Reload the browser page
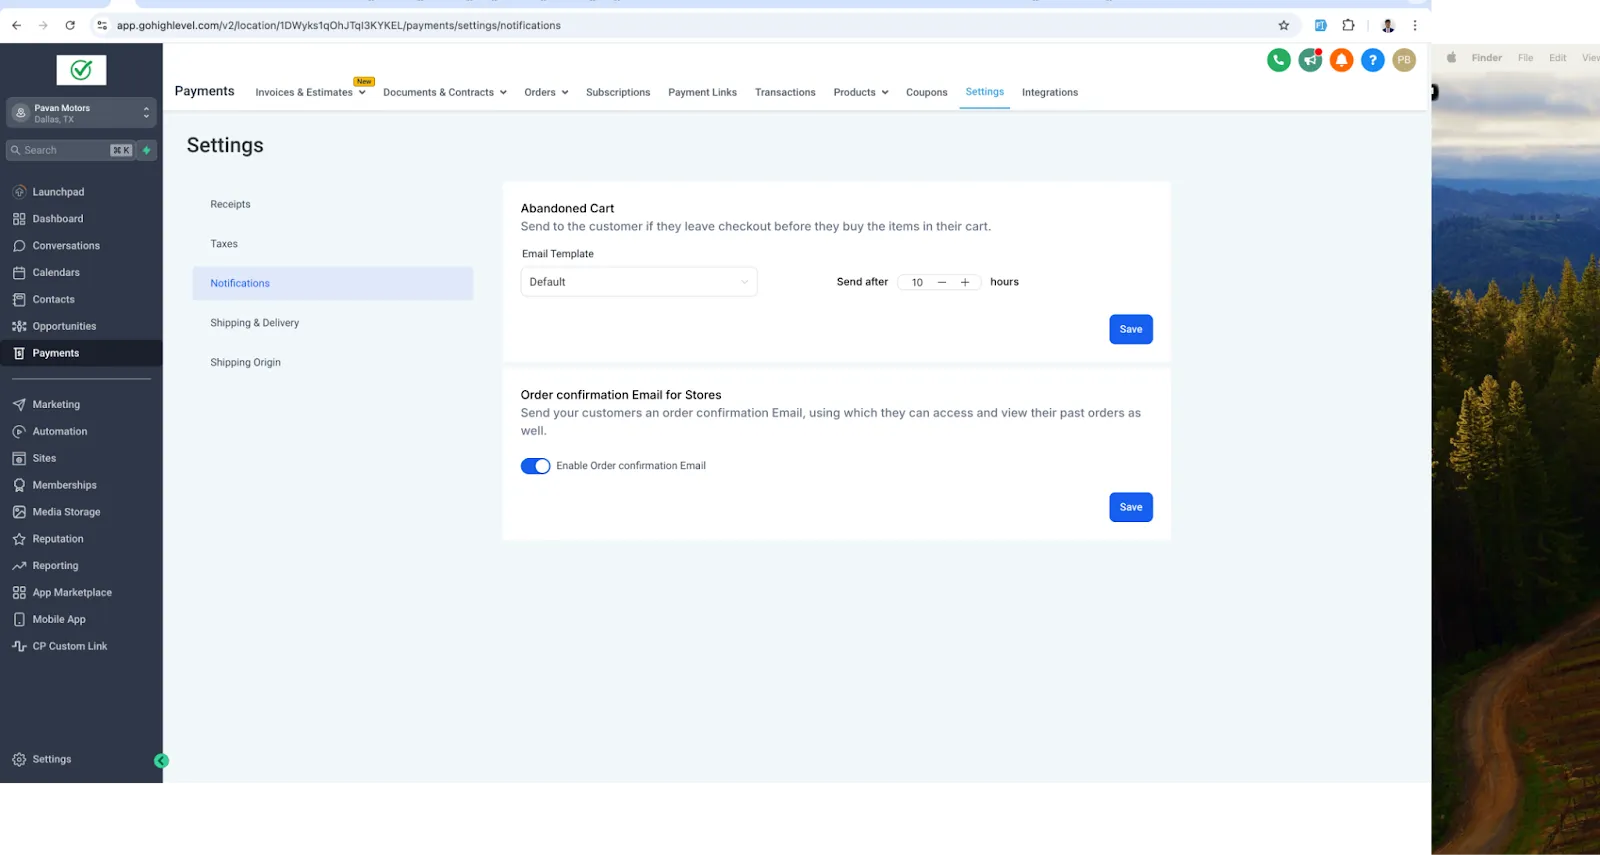1600x855 pixels. (70, 25)
